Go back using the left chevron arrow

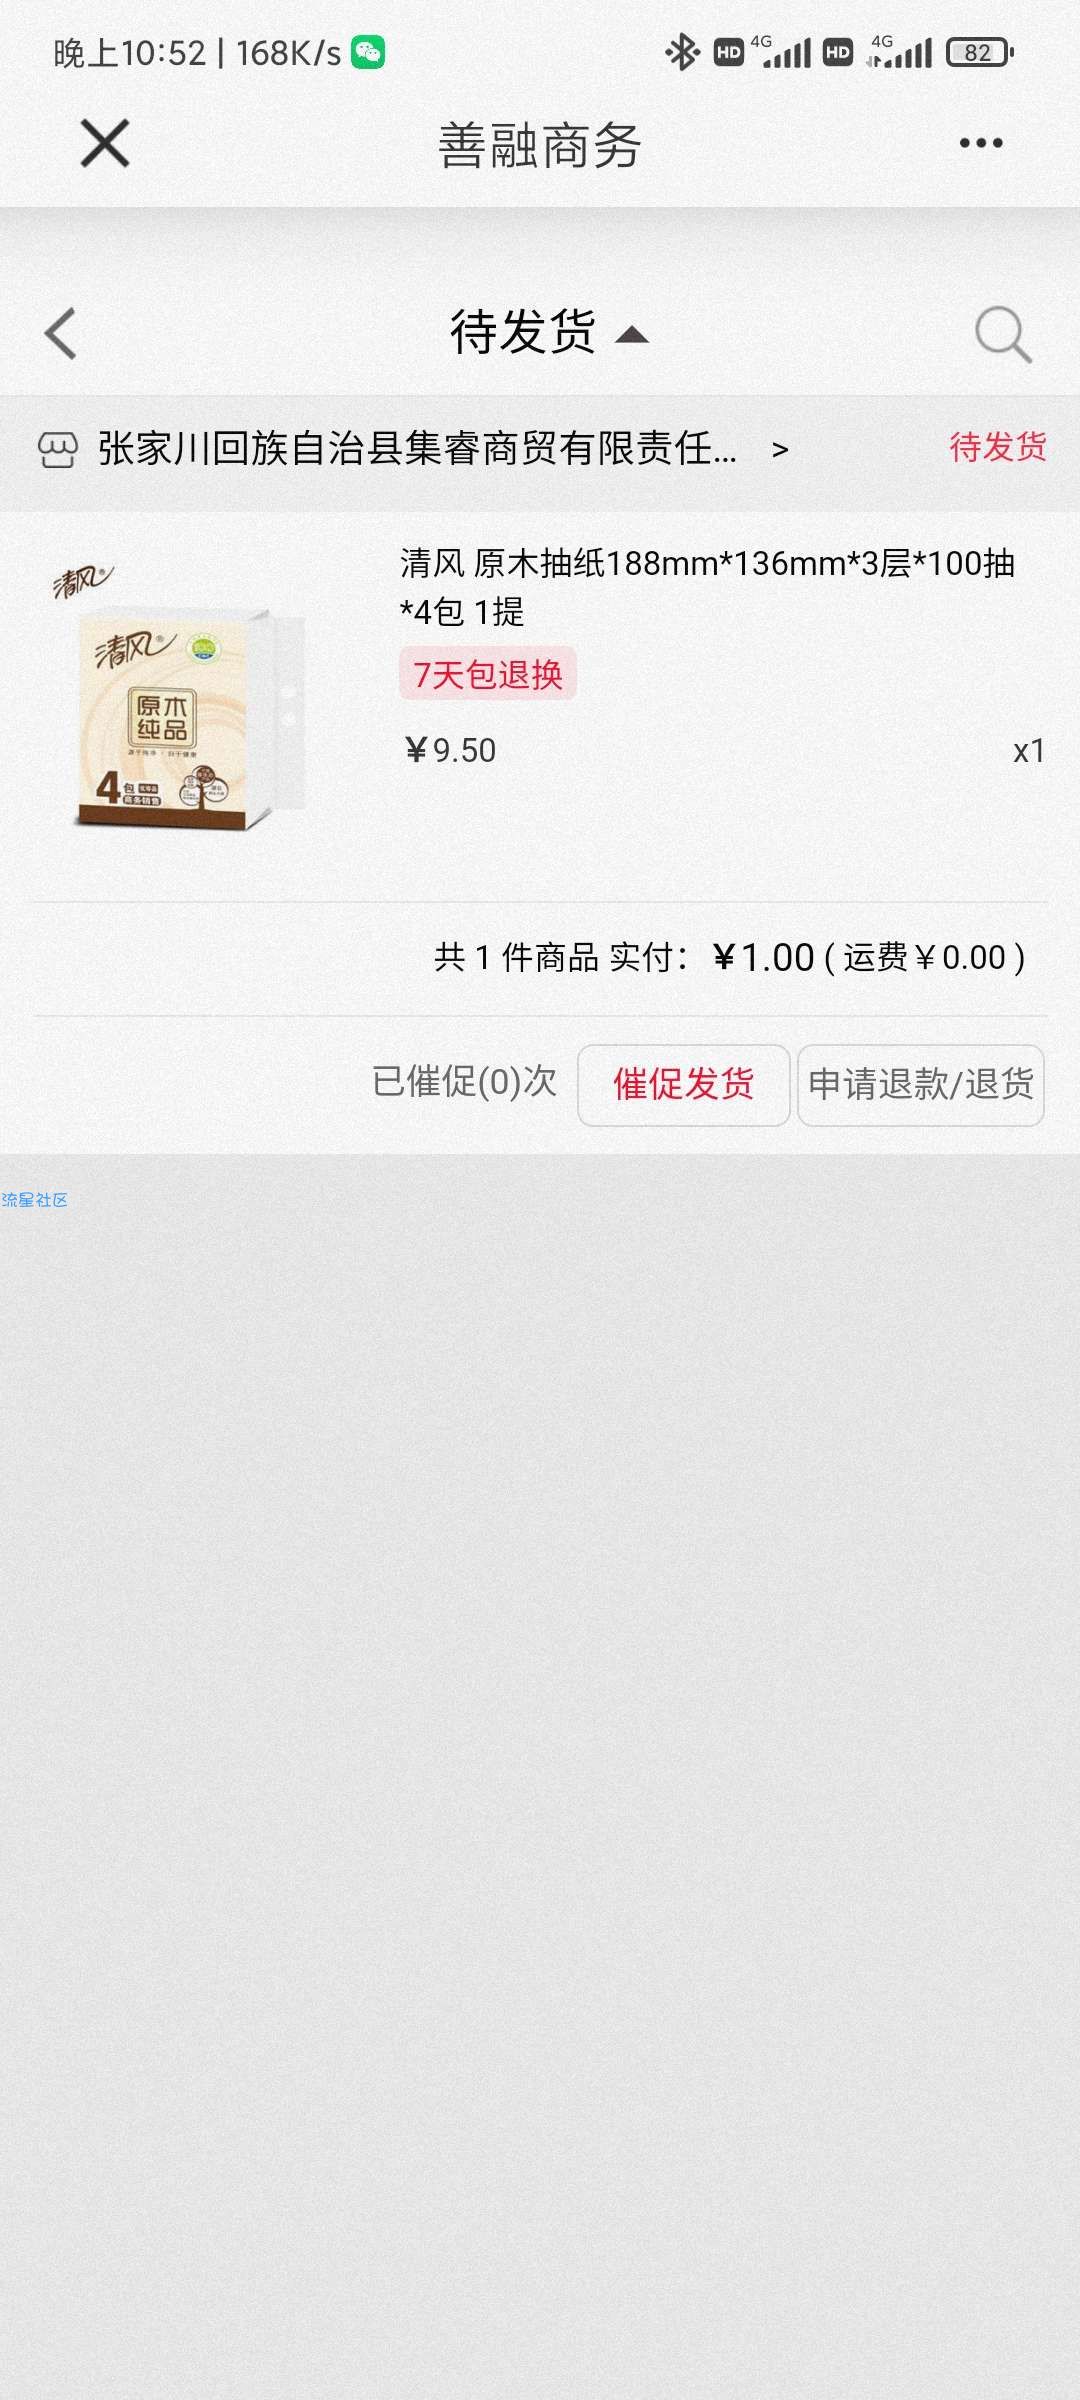pyautogui.click(x=61, y=333)
